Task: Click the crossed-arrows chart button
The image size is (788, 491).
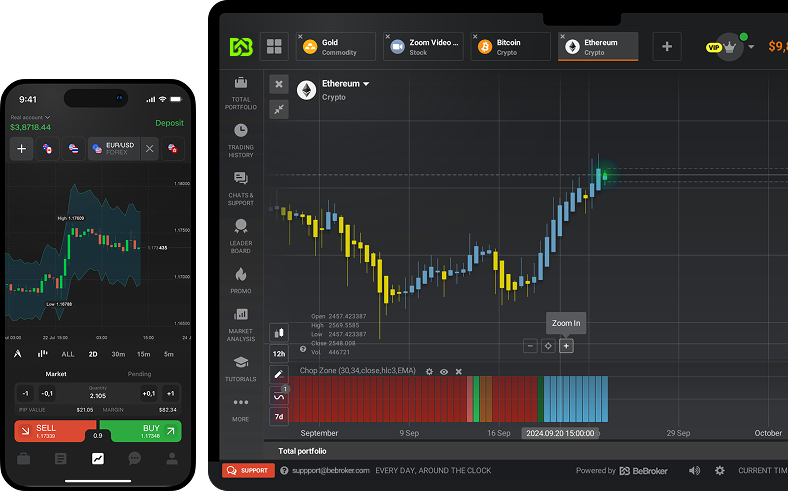Action: [279, 84]
